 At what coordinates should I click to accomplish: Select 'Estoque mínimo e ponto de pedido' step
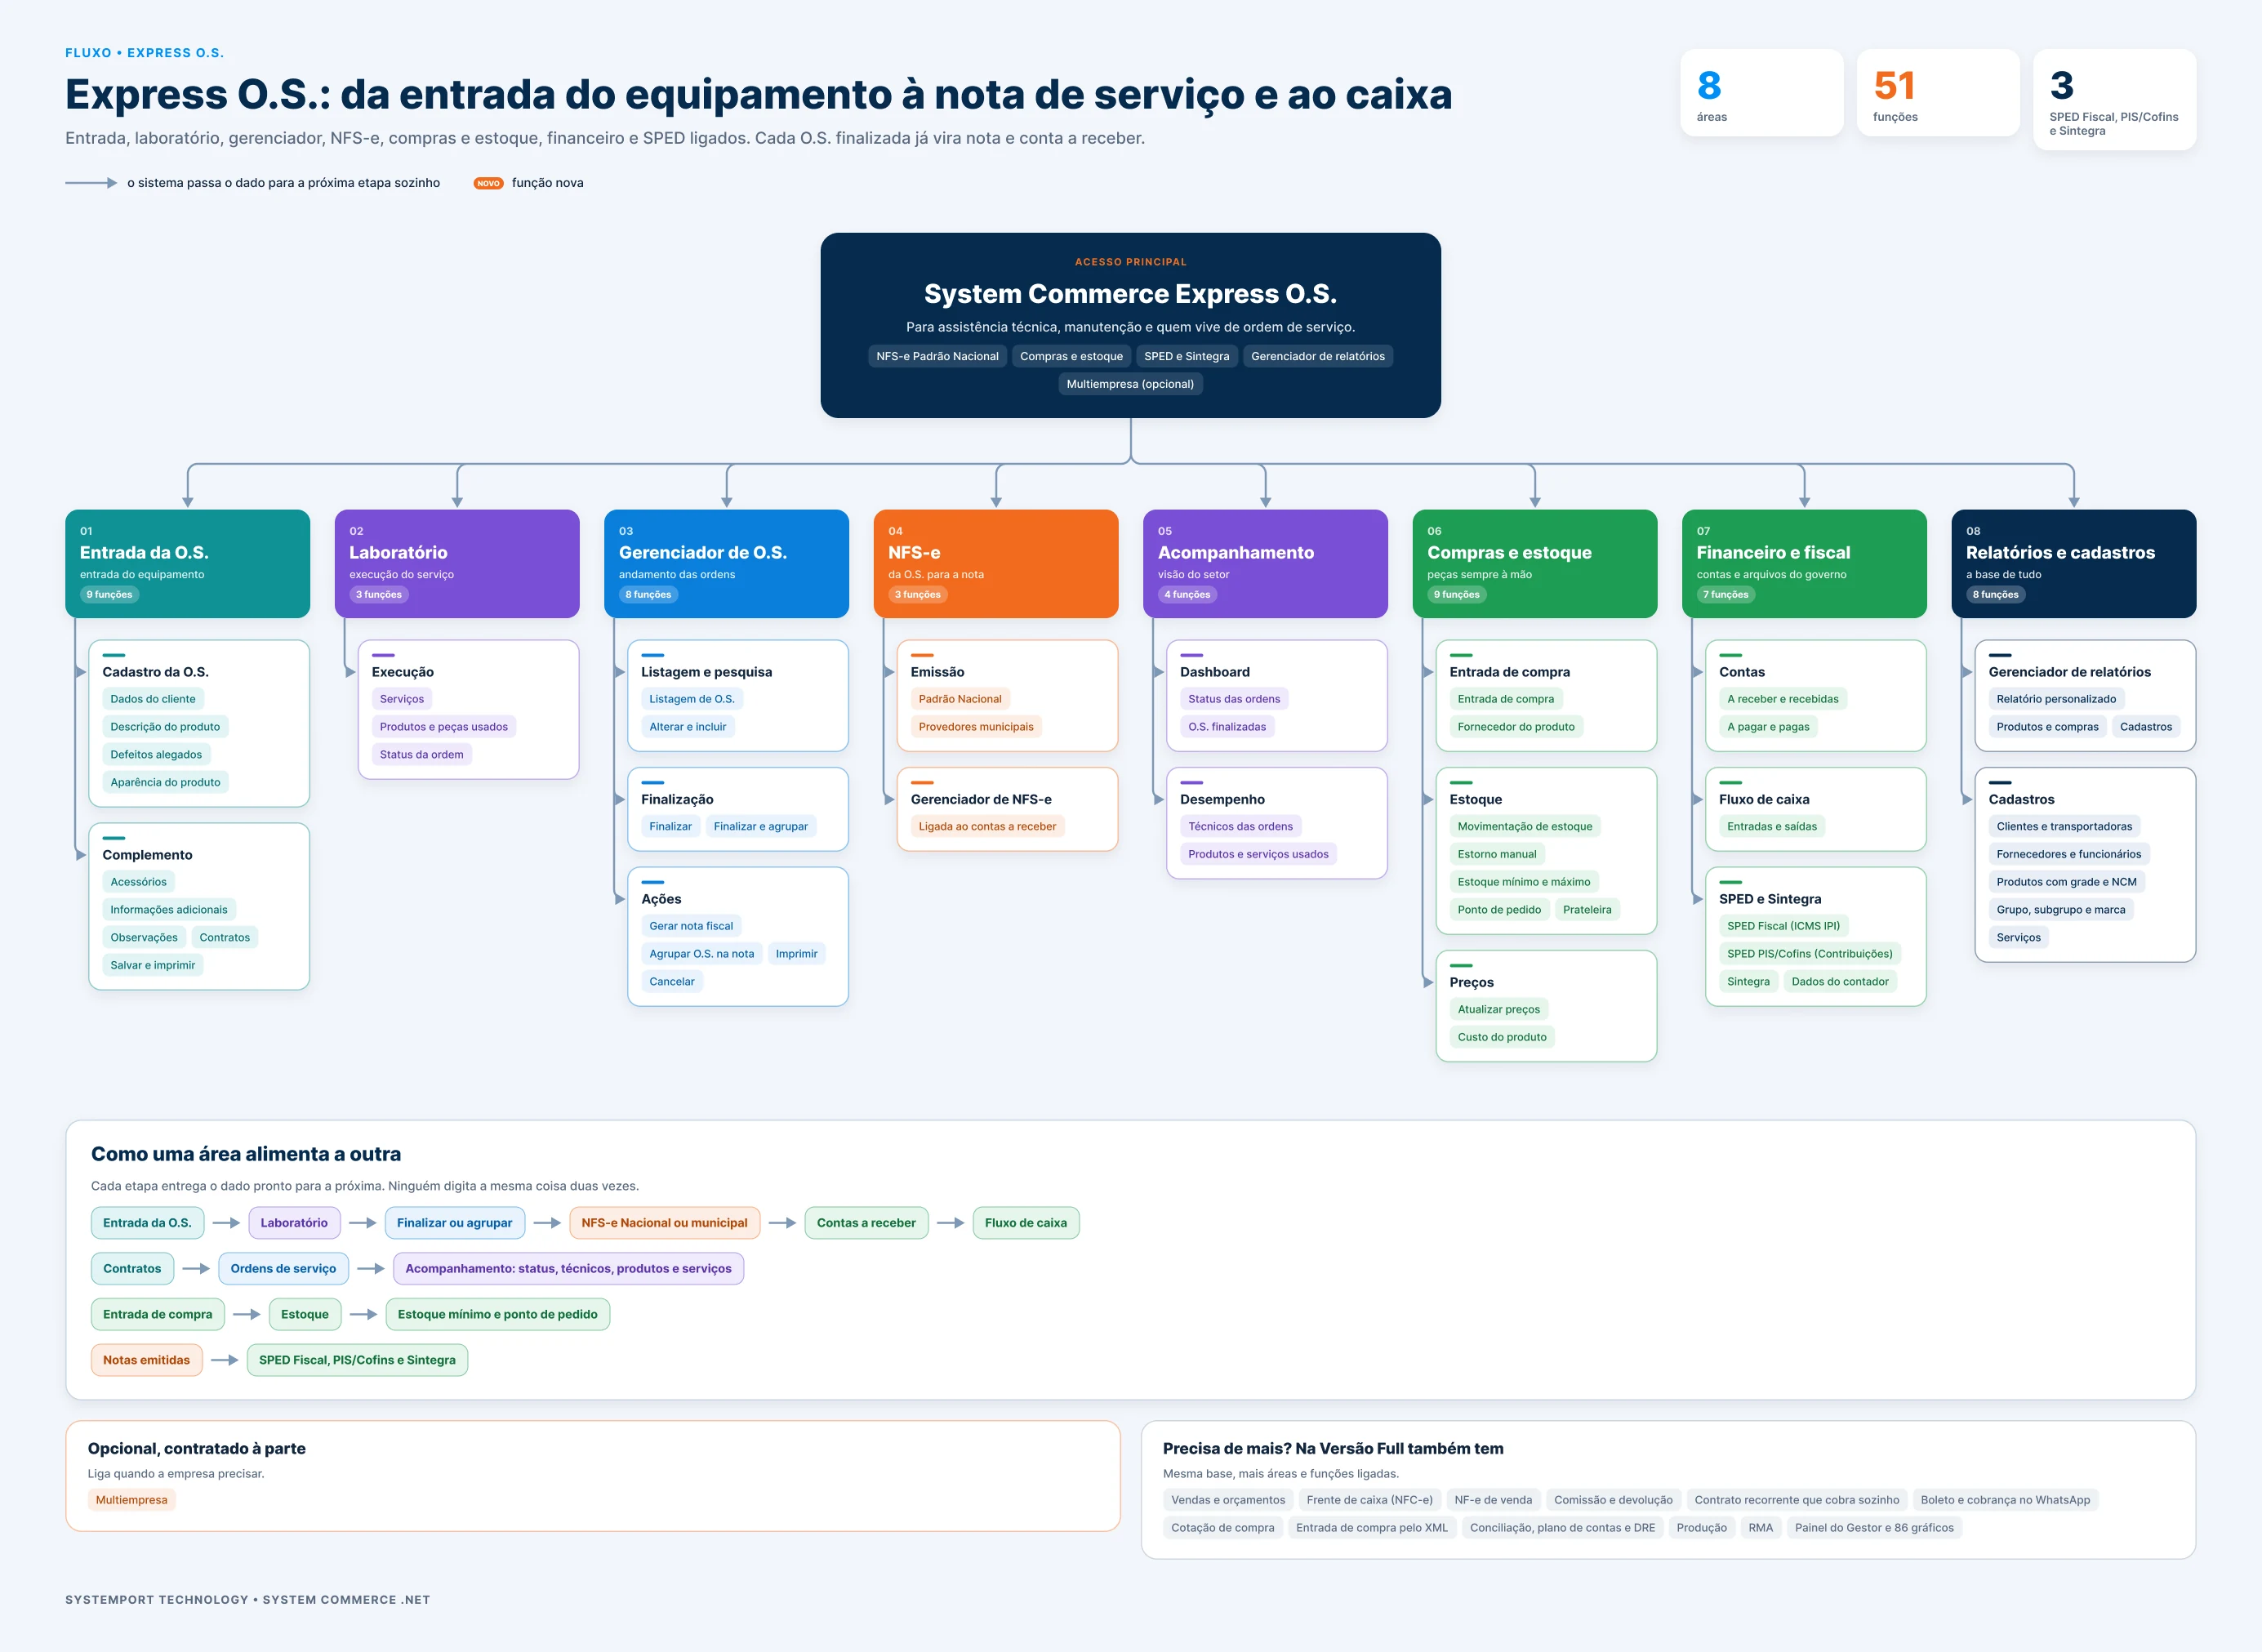(497, 1315)
